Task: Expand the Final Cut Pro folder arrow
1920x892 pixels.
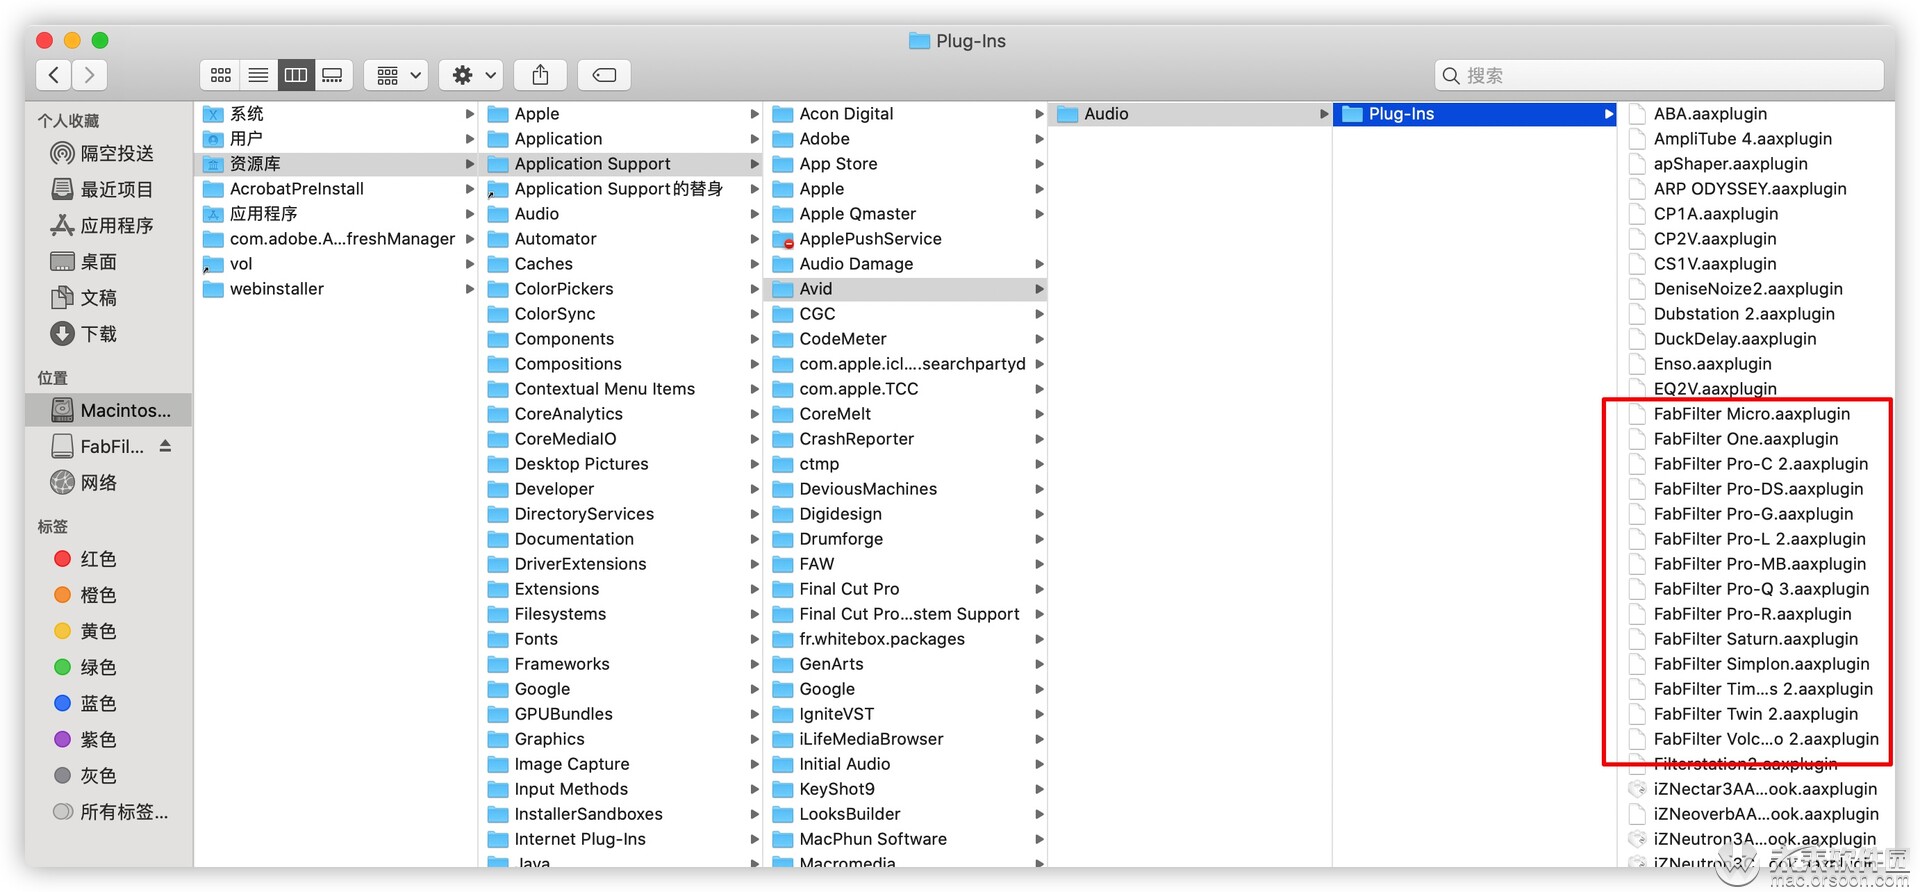Action: pyautogui.click(x=1039, y=589)
